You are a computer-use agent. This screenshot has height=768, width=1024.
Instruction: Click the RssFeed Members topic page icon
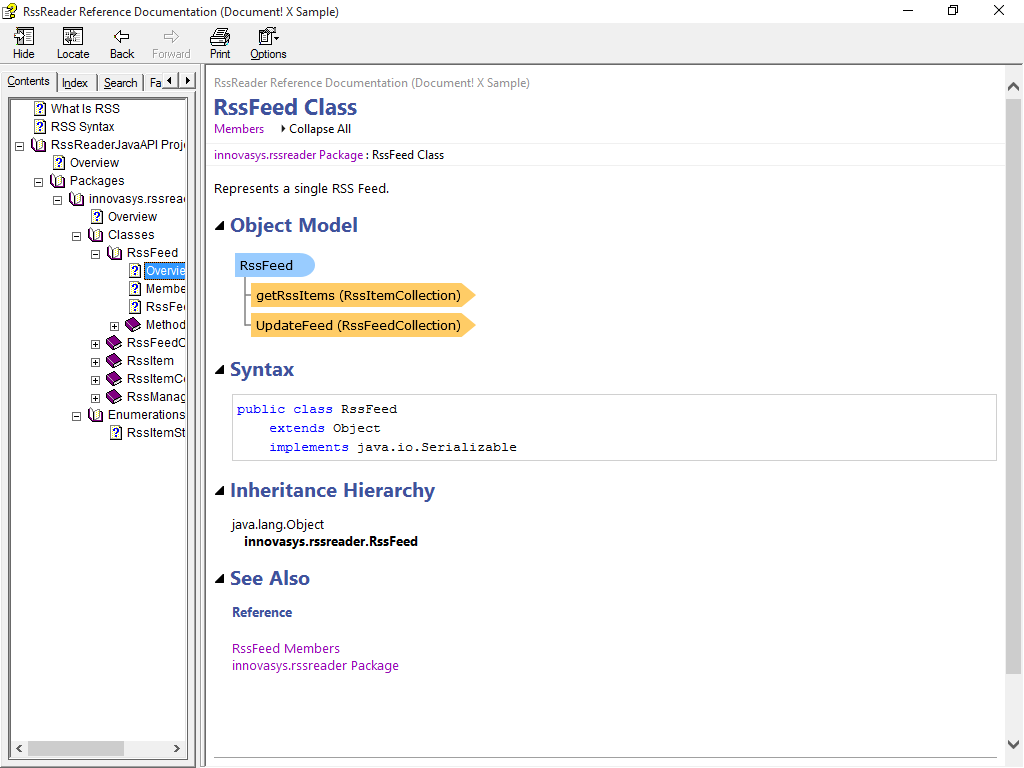pos(135,289)
